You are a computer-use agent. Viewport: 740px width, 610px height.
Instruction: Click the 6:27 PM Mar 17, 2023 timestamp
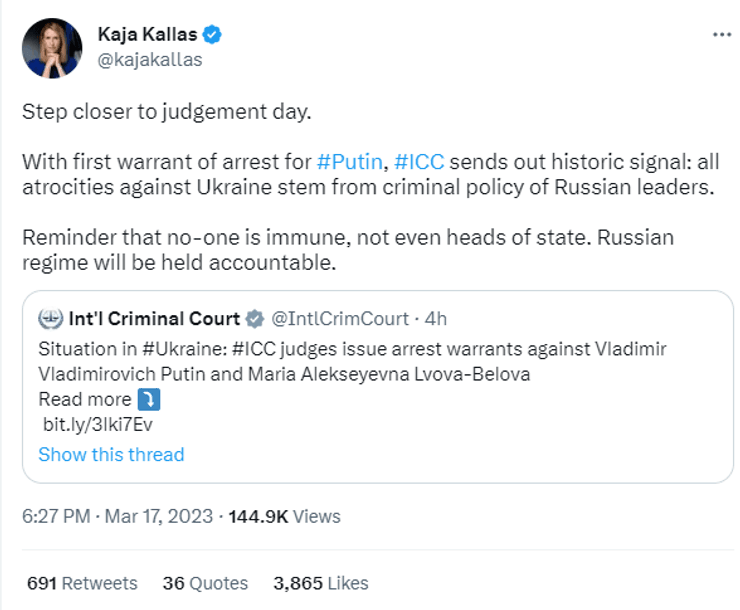[117, 517]
